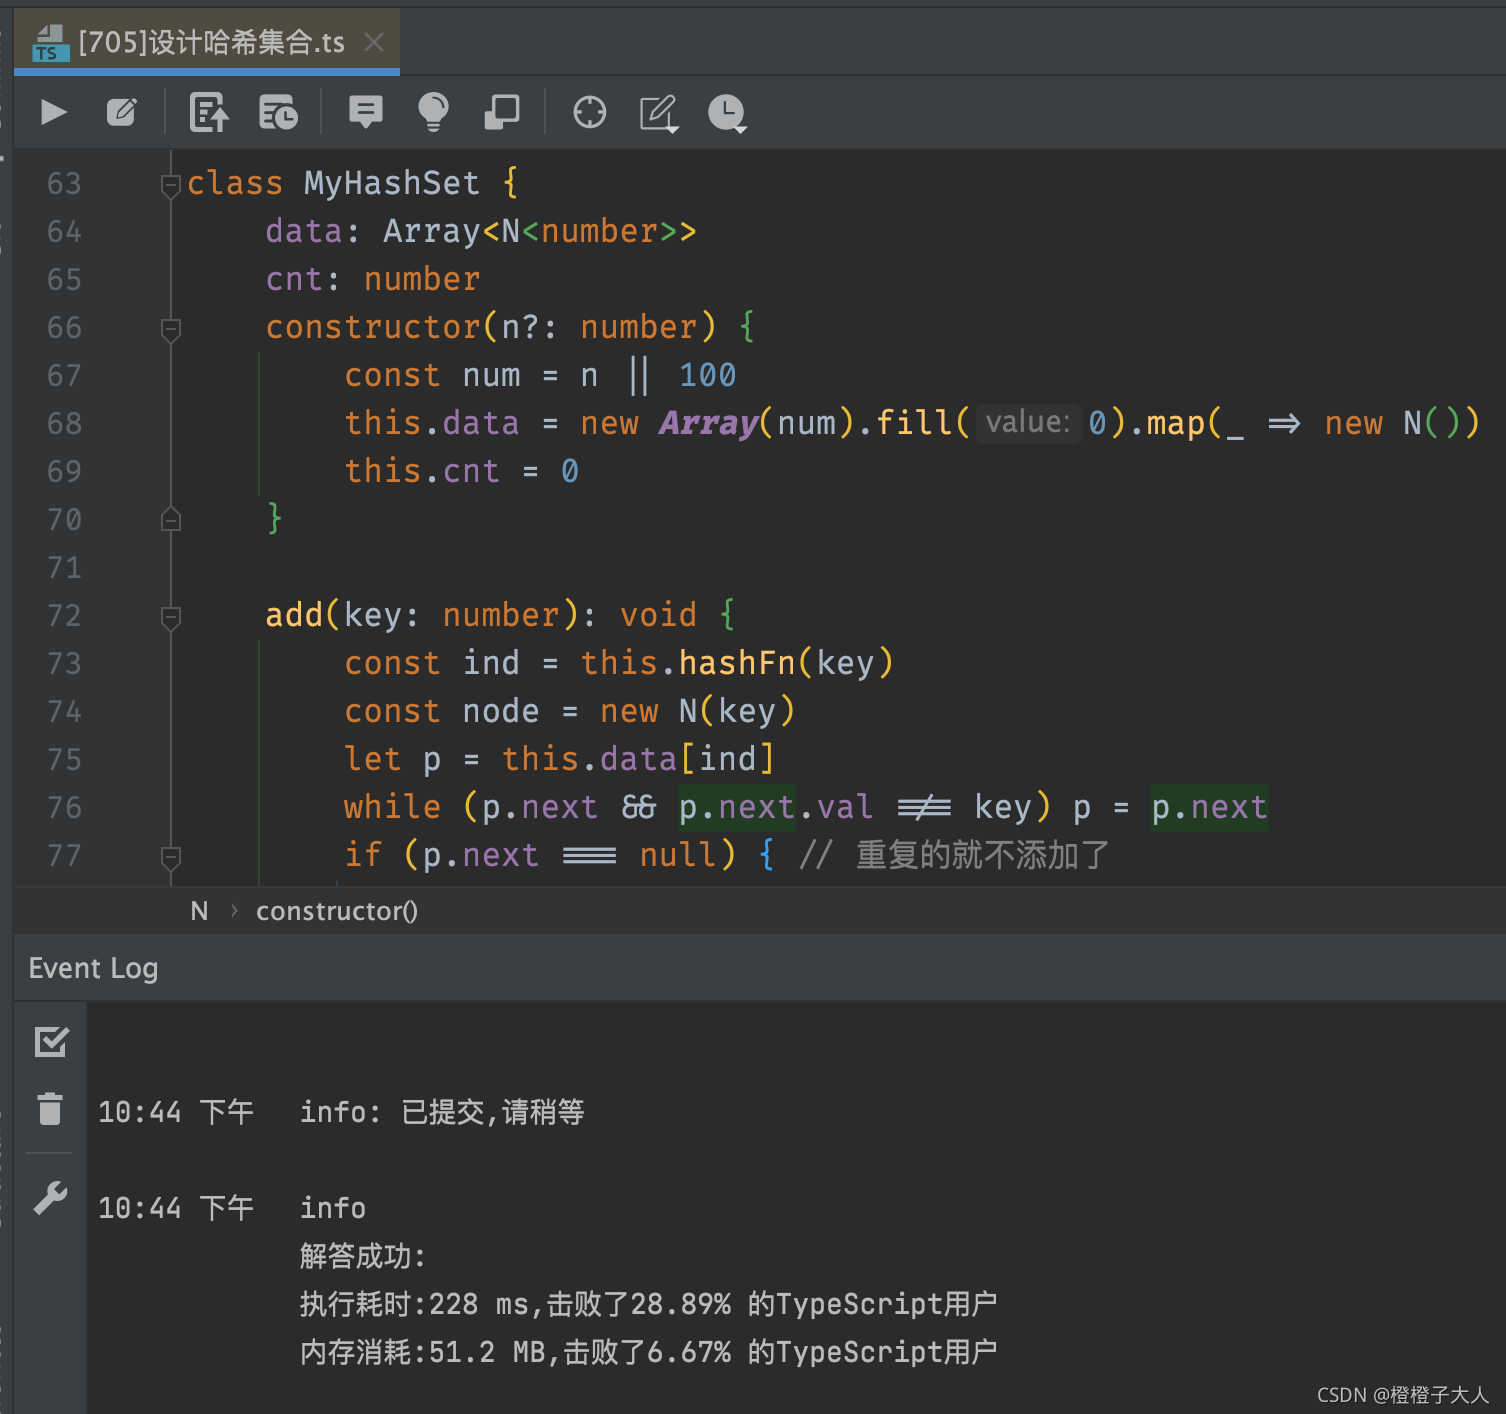Click 'hashFn' method call on line 73
The height and width of the screenshot is (1414, 1506).
tap(737, 663)
